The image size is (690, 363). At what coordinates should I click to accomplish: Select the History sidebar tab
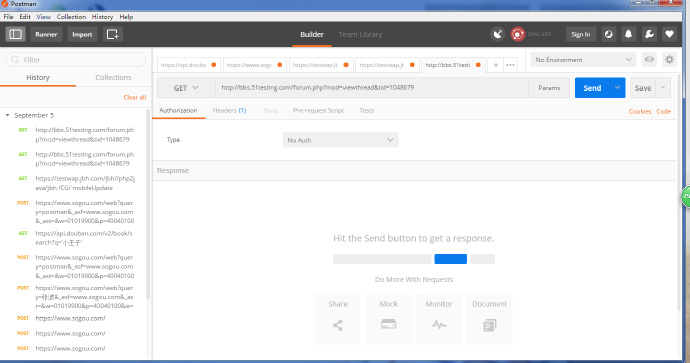(38, 77)
